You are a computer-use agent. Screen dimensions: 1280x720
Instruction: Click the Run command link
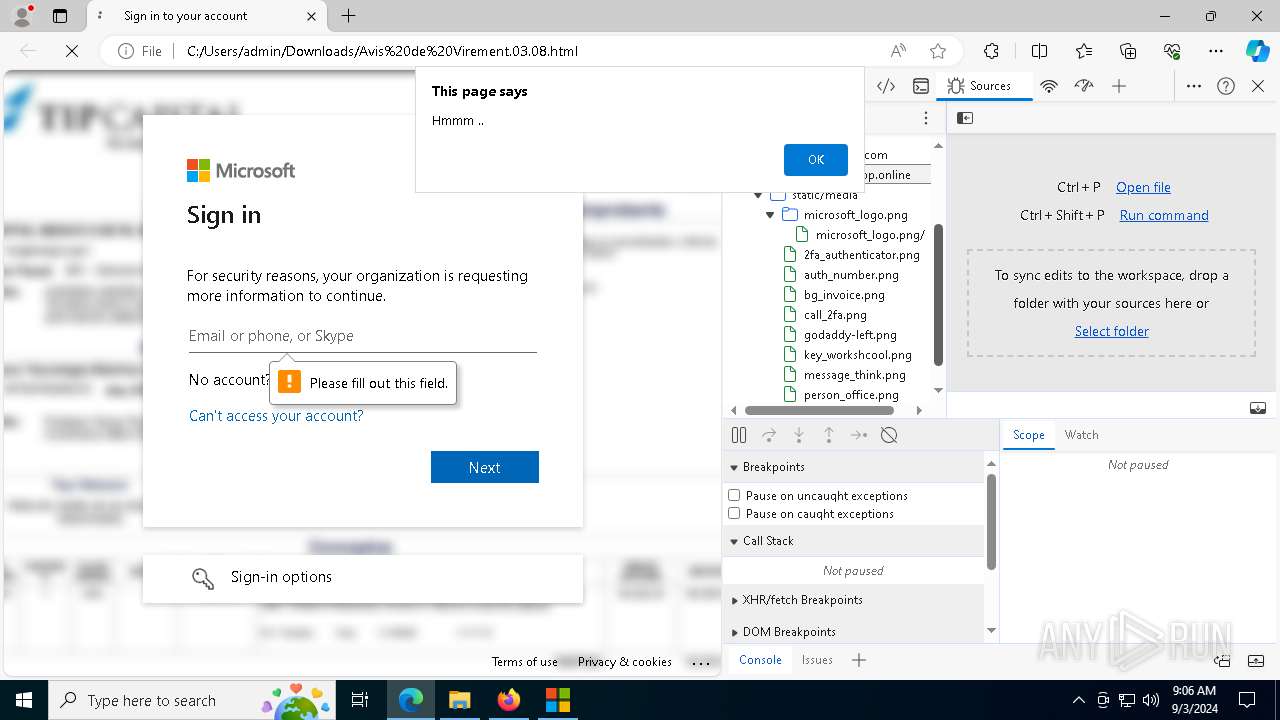[1164, 215]
